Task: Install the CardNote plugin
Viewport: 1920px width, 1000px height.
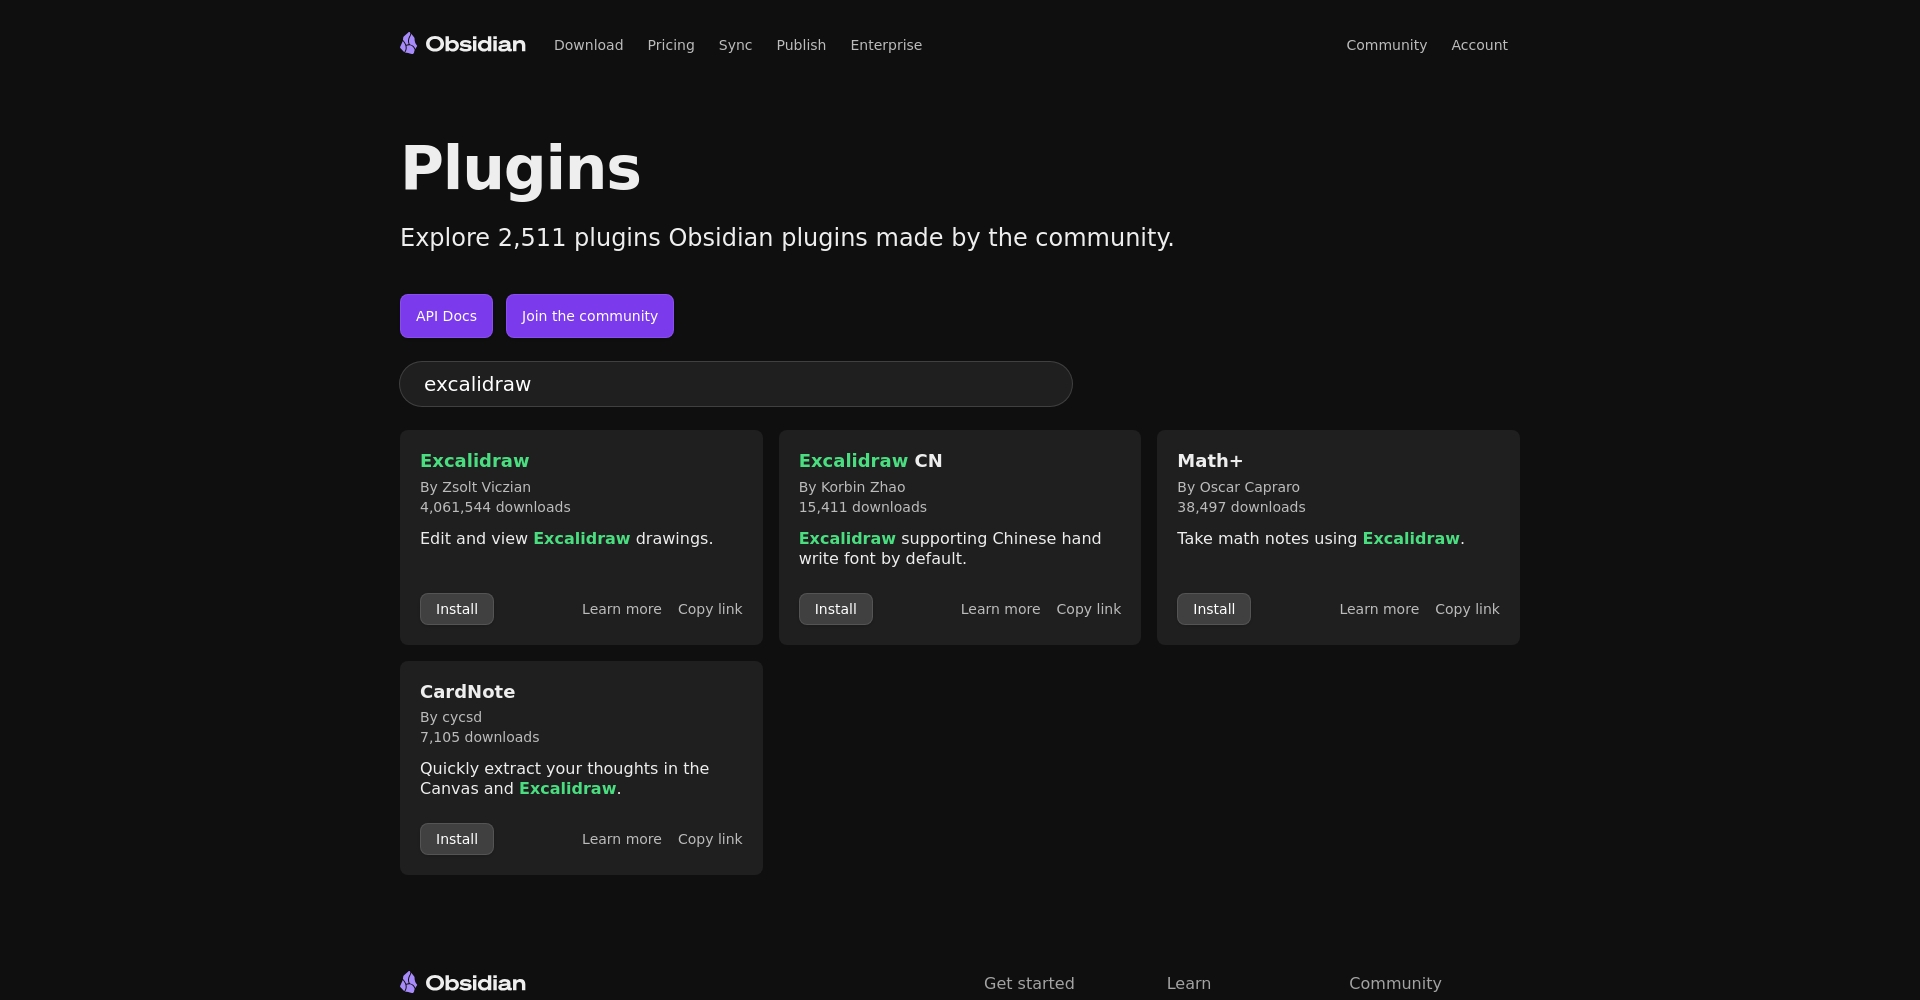Action: point(457,839)
